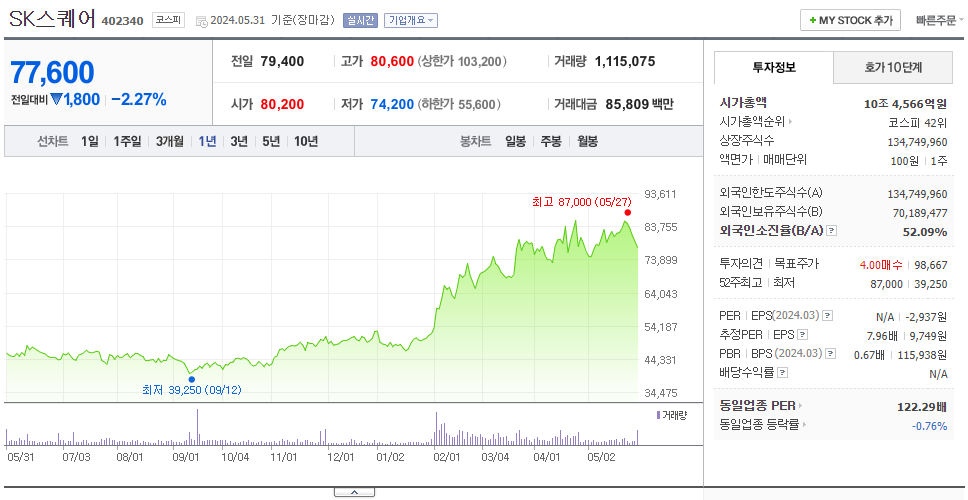Click the 투자의견 label
The image size is (968, 500).
point(741,264)
